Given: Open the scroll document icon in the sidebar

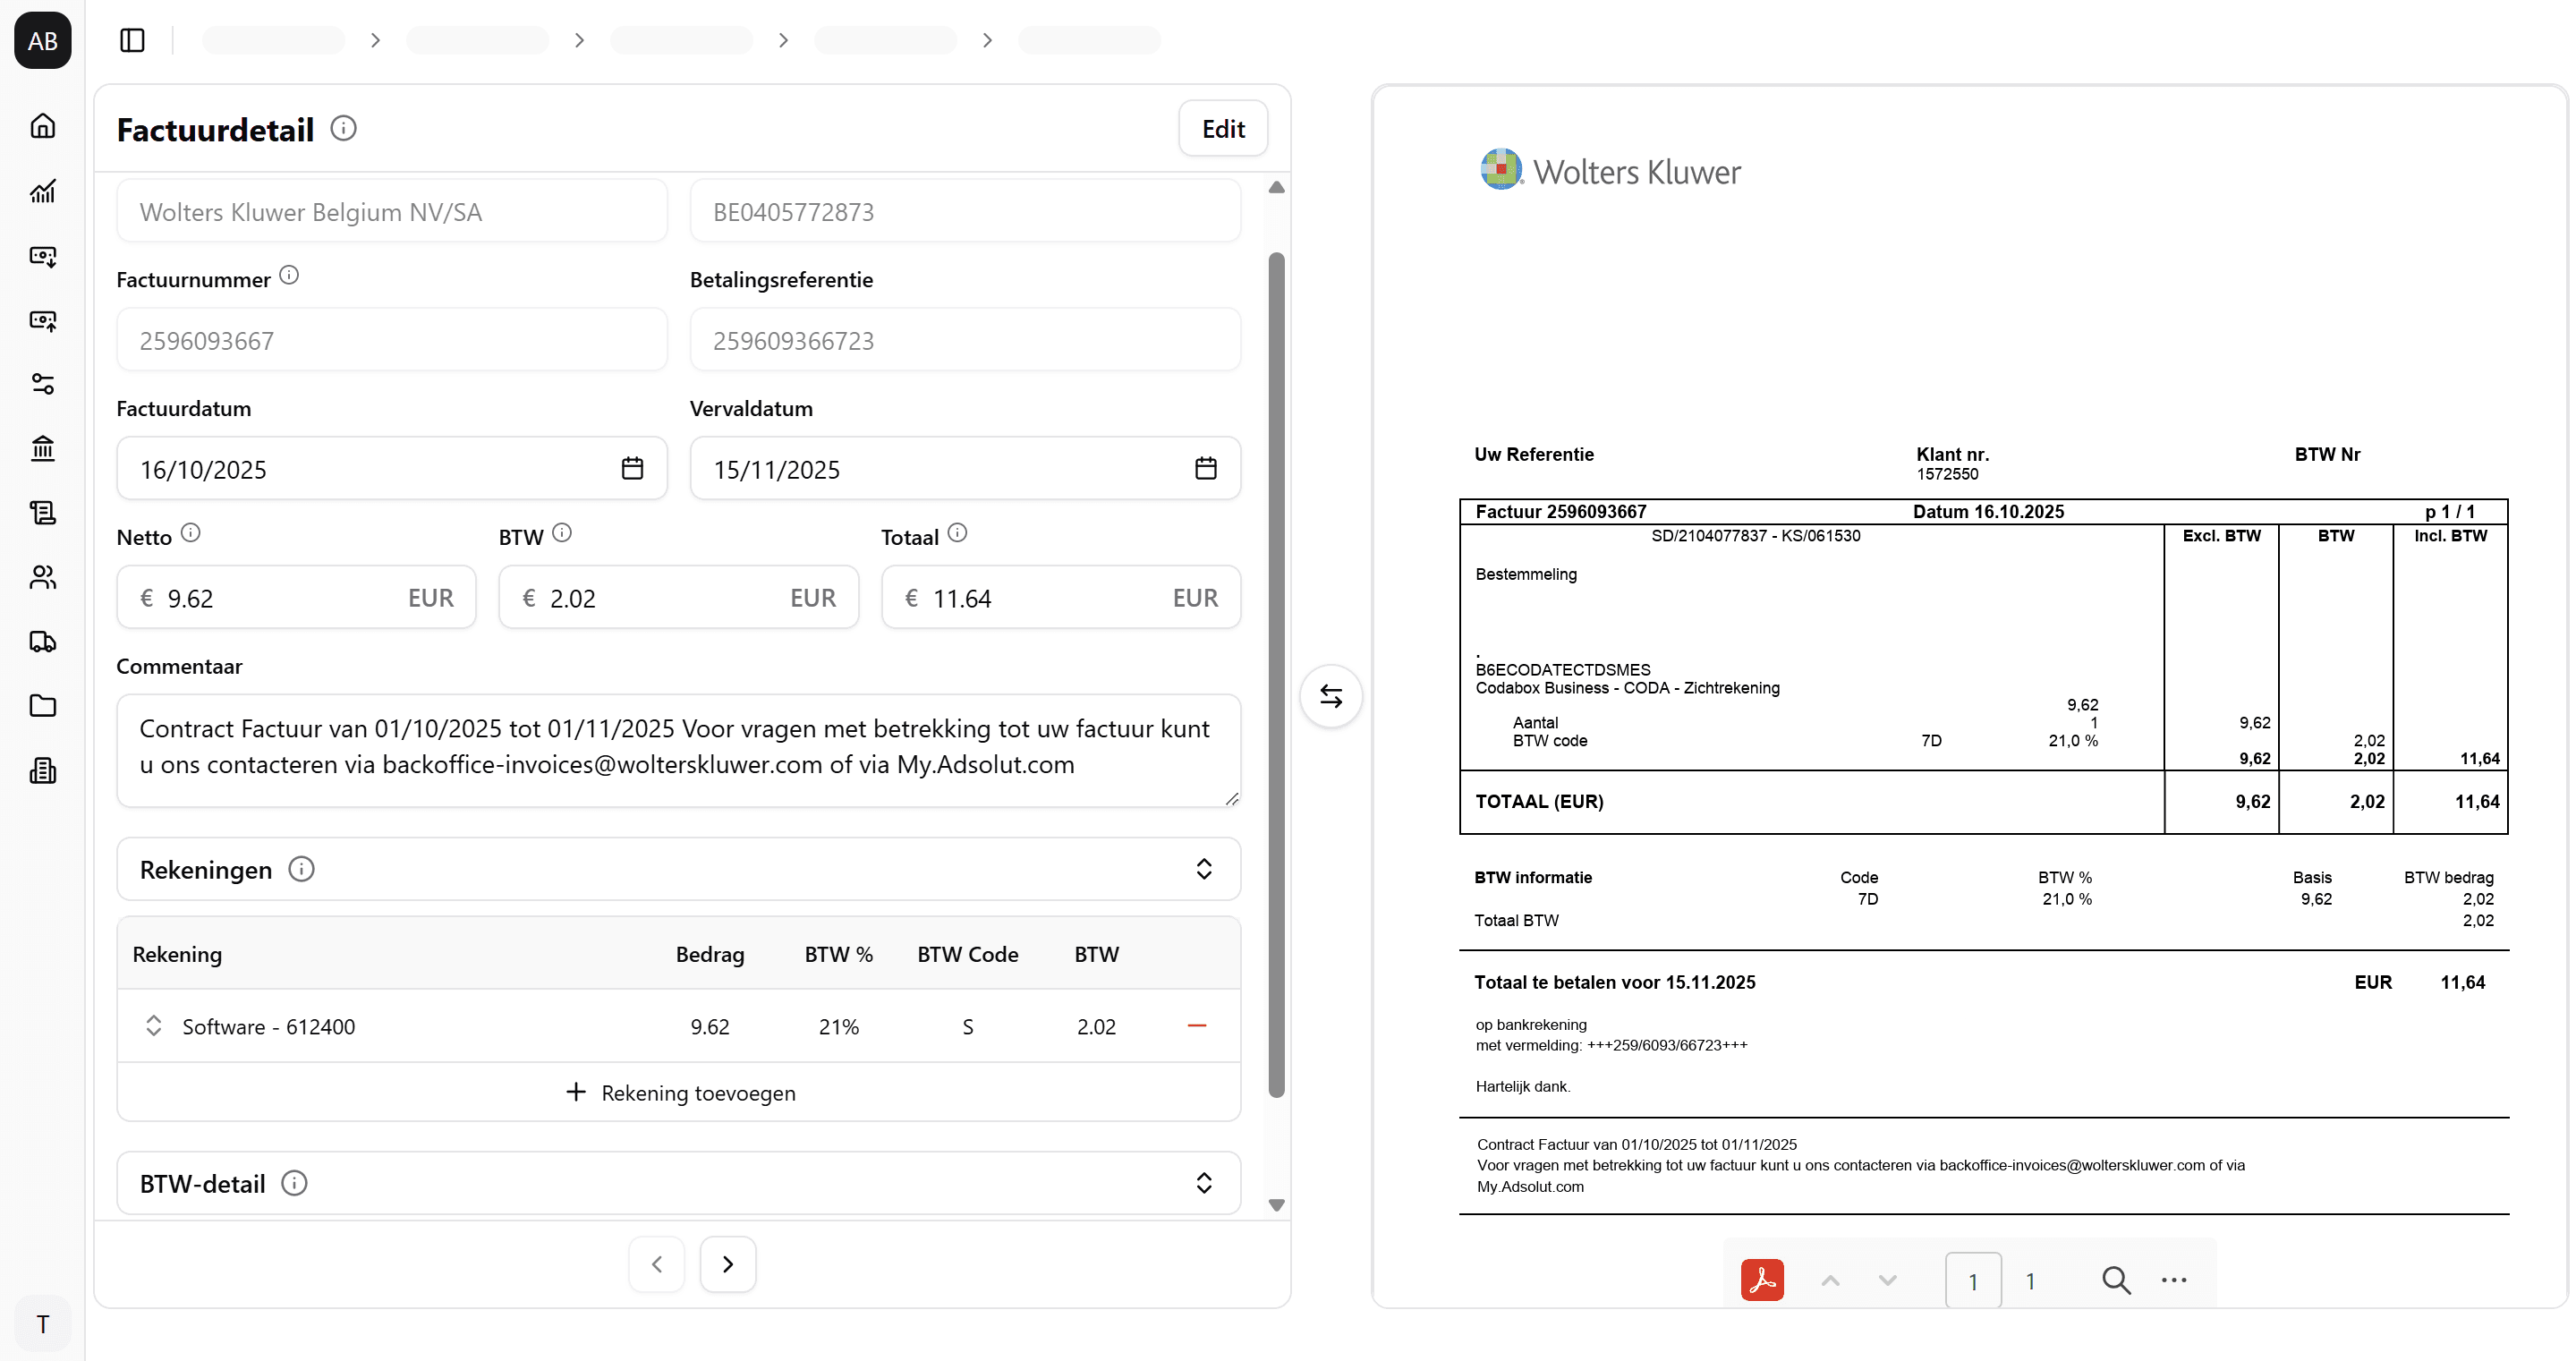Looking at the screenshot, I should click(x=42, y=513).
